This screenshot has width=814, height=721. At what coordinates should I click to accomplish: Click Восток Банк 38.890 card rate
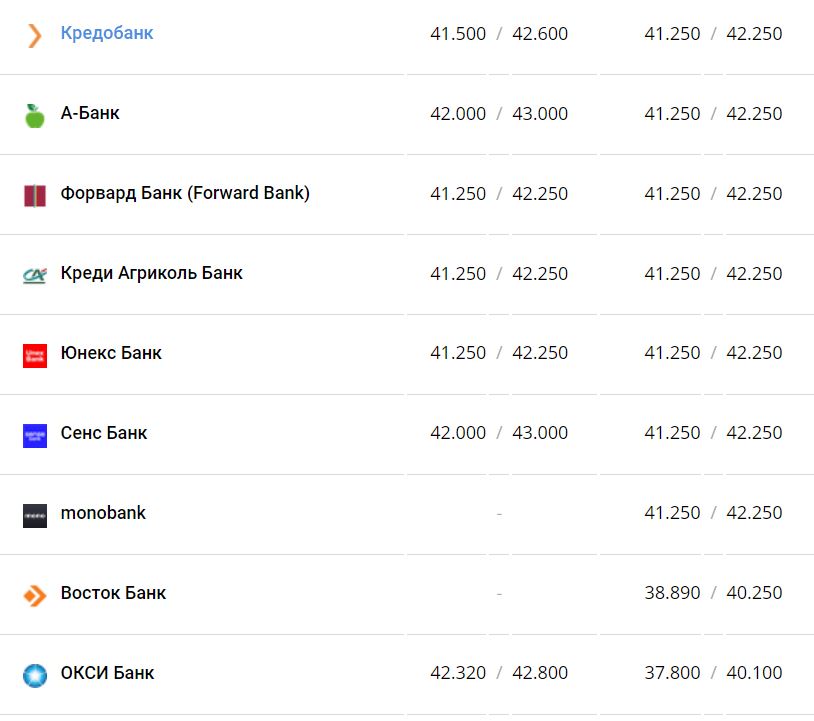[672, 594]
